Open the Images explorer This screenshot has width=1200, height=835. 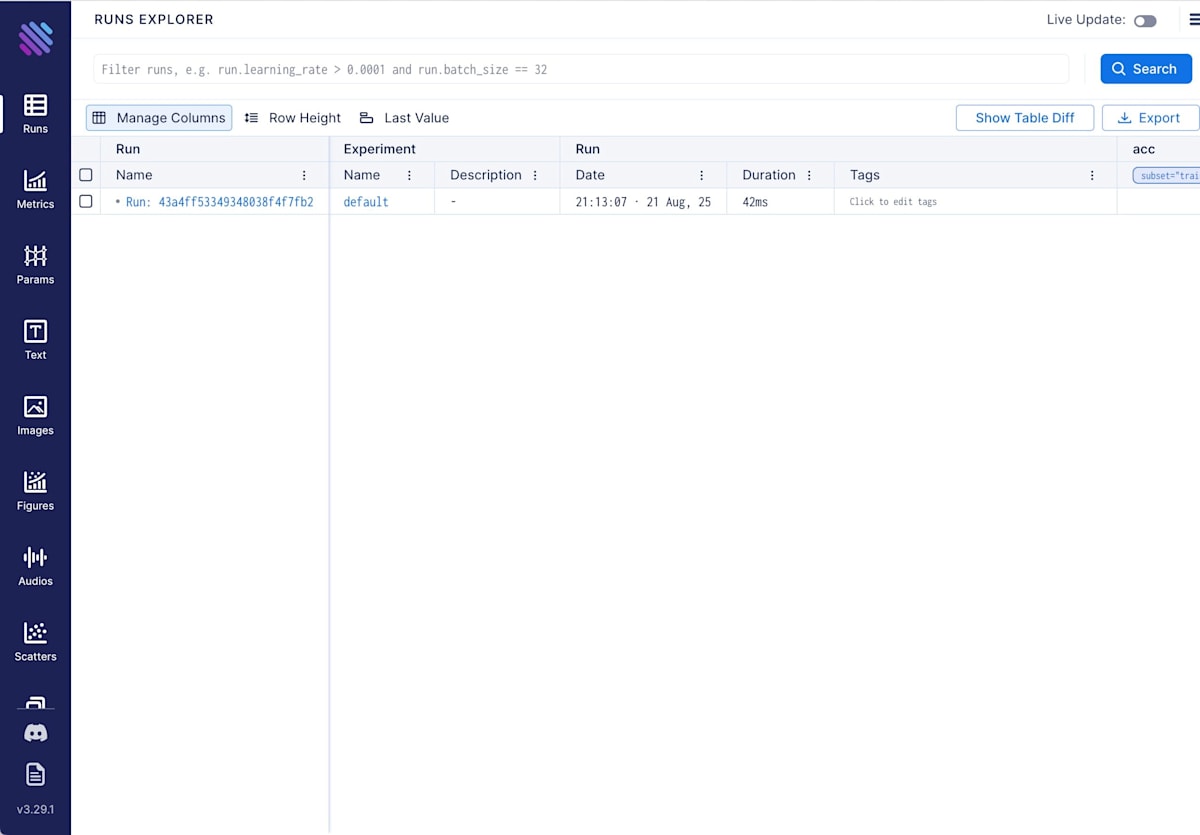pos(35,415)
